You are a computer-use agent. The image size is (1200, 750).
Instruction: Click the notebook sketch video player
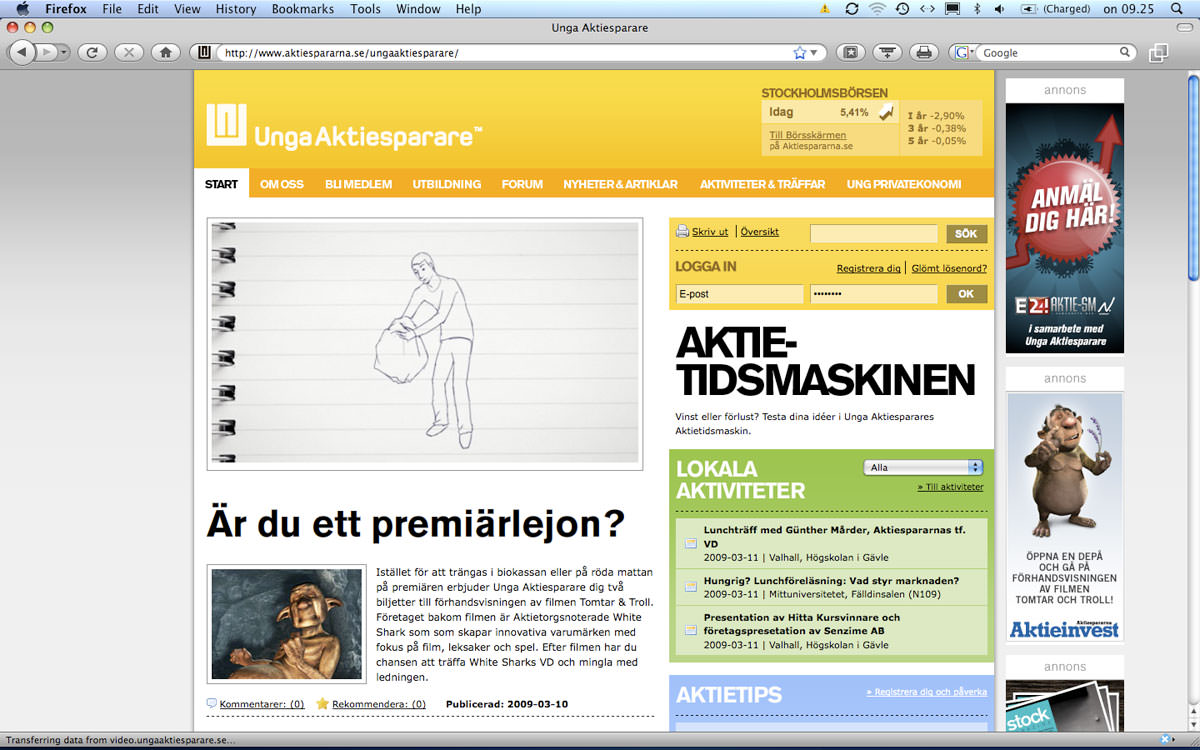tap(425, 344)
